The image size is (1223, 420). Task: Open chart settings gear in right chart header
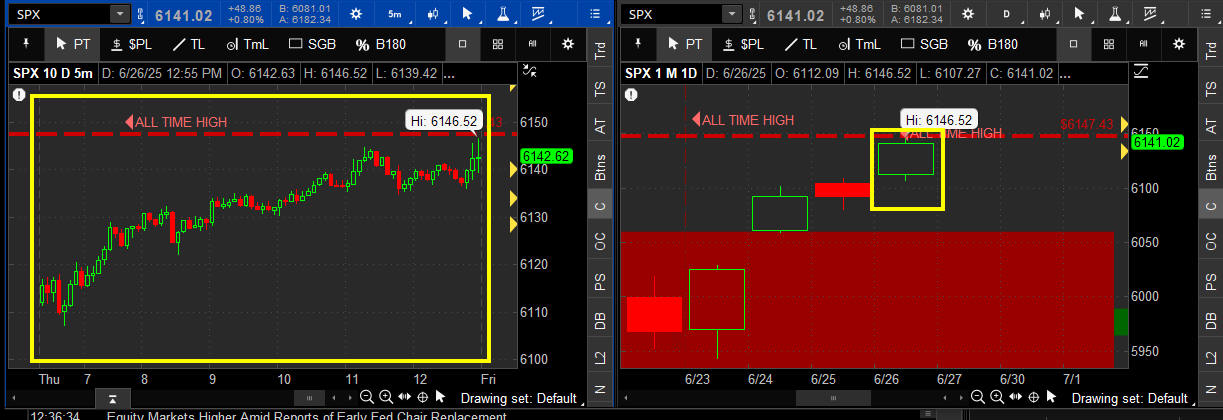(967, 14)
